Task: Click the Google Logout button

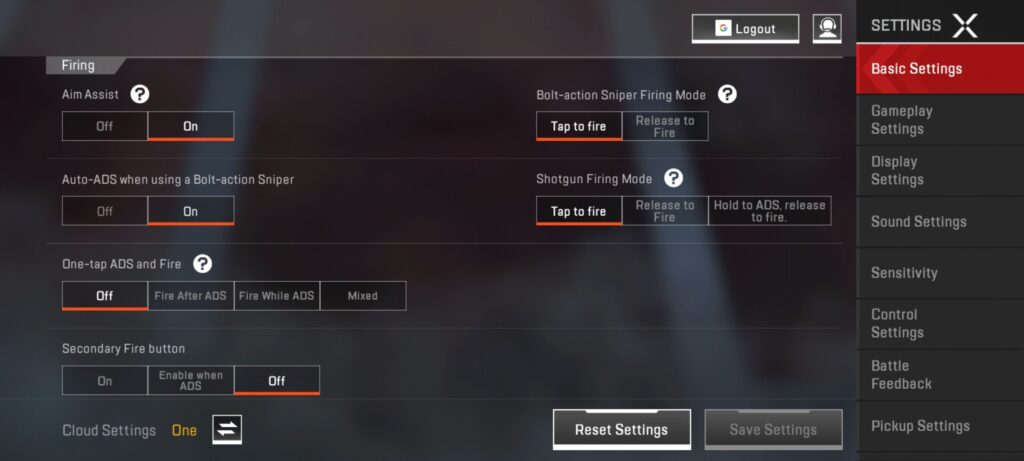Action: tap(745, 29)
